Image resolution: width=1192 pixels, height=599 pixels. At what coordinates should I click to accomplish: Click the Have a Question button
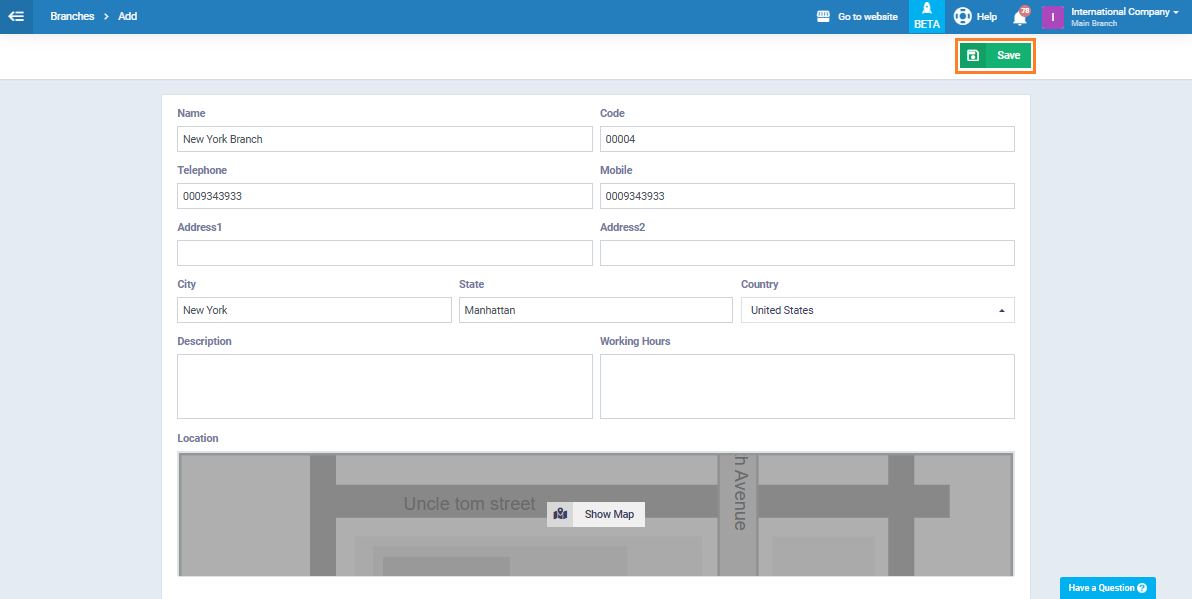pos(1107,588)
